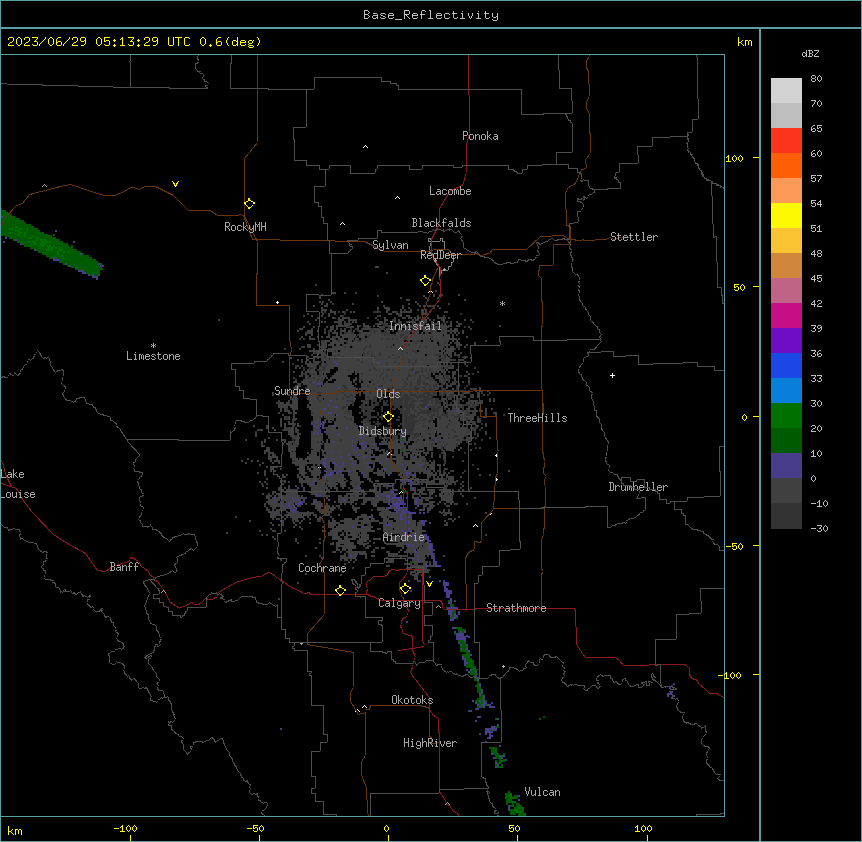Image resolution: width=862 pixels, height=842 pixels.
Task: Click the yellow diamond marker south of RedDeer
Action: [x=425, y=281]
